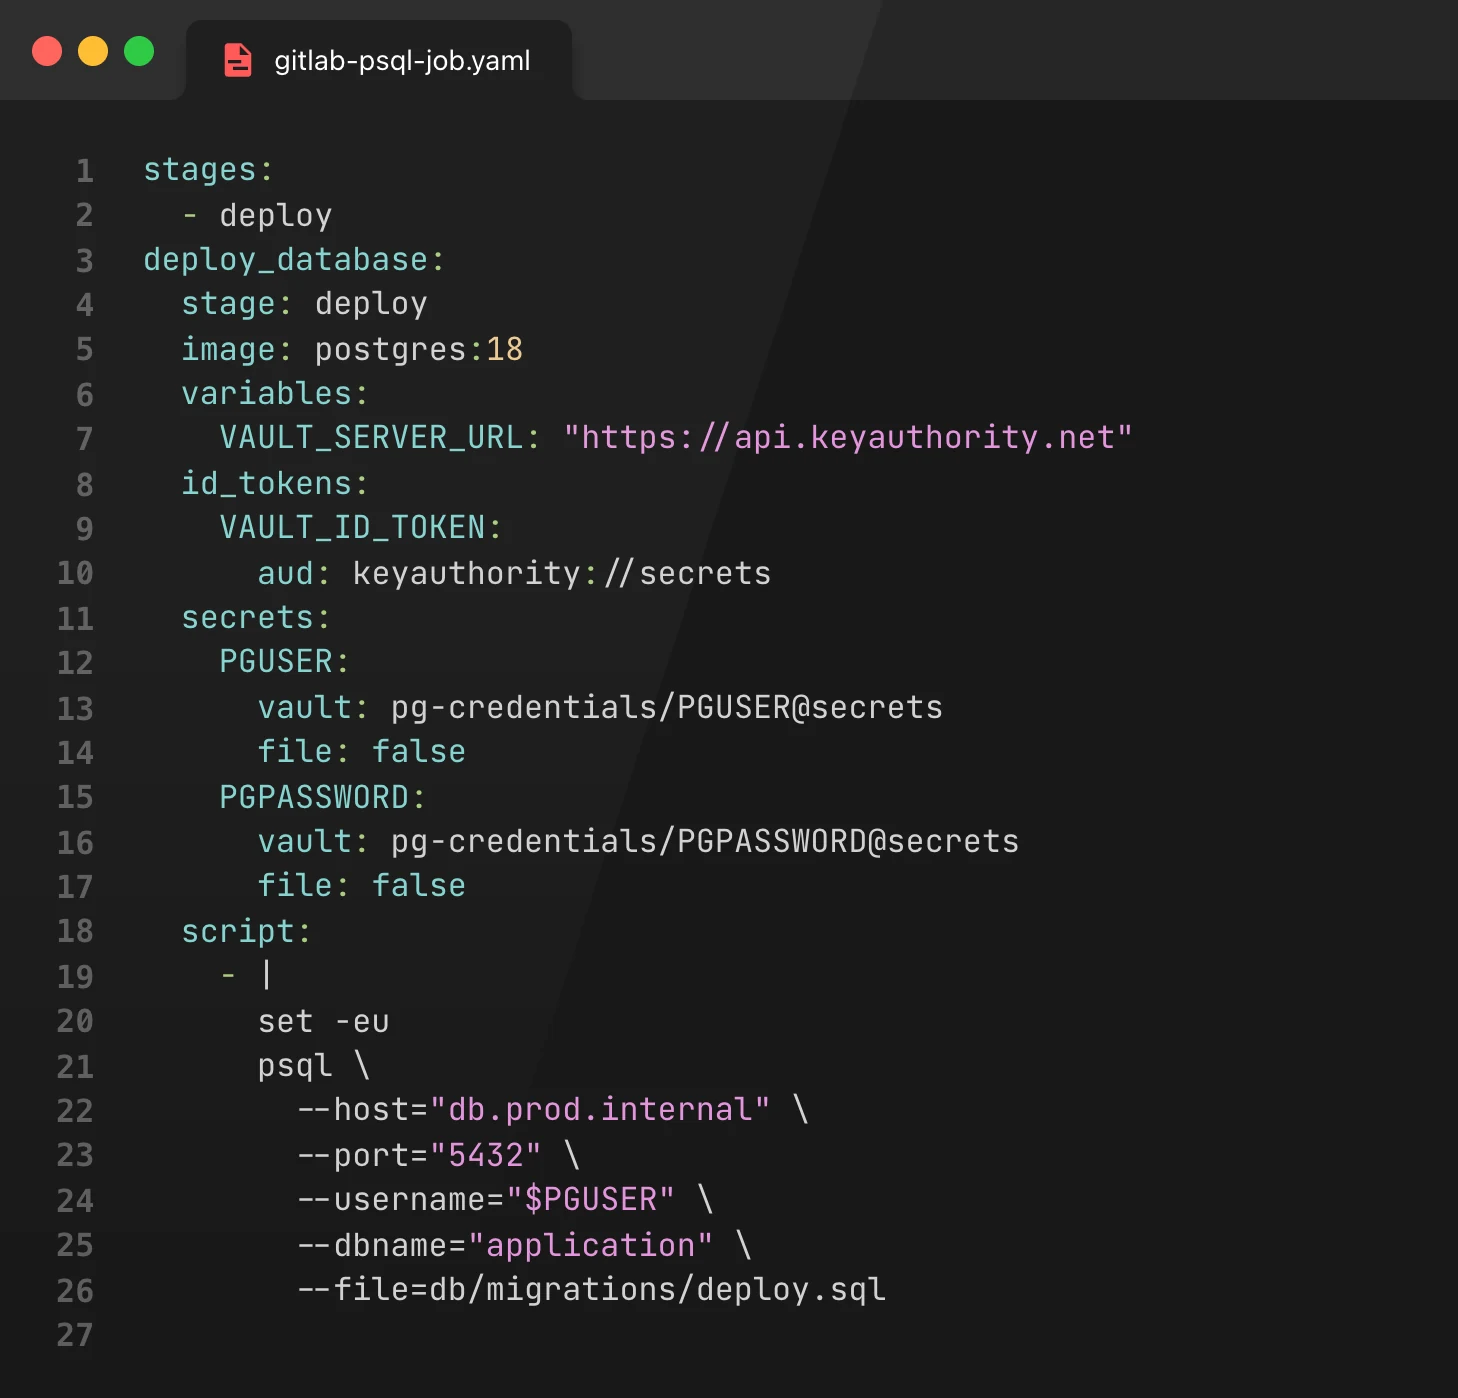Click the 'variables:' key

coord(275,393)
